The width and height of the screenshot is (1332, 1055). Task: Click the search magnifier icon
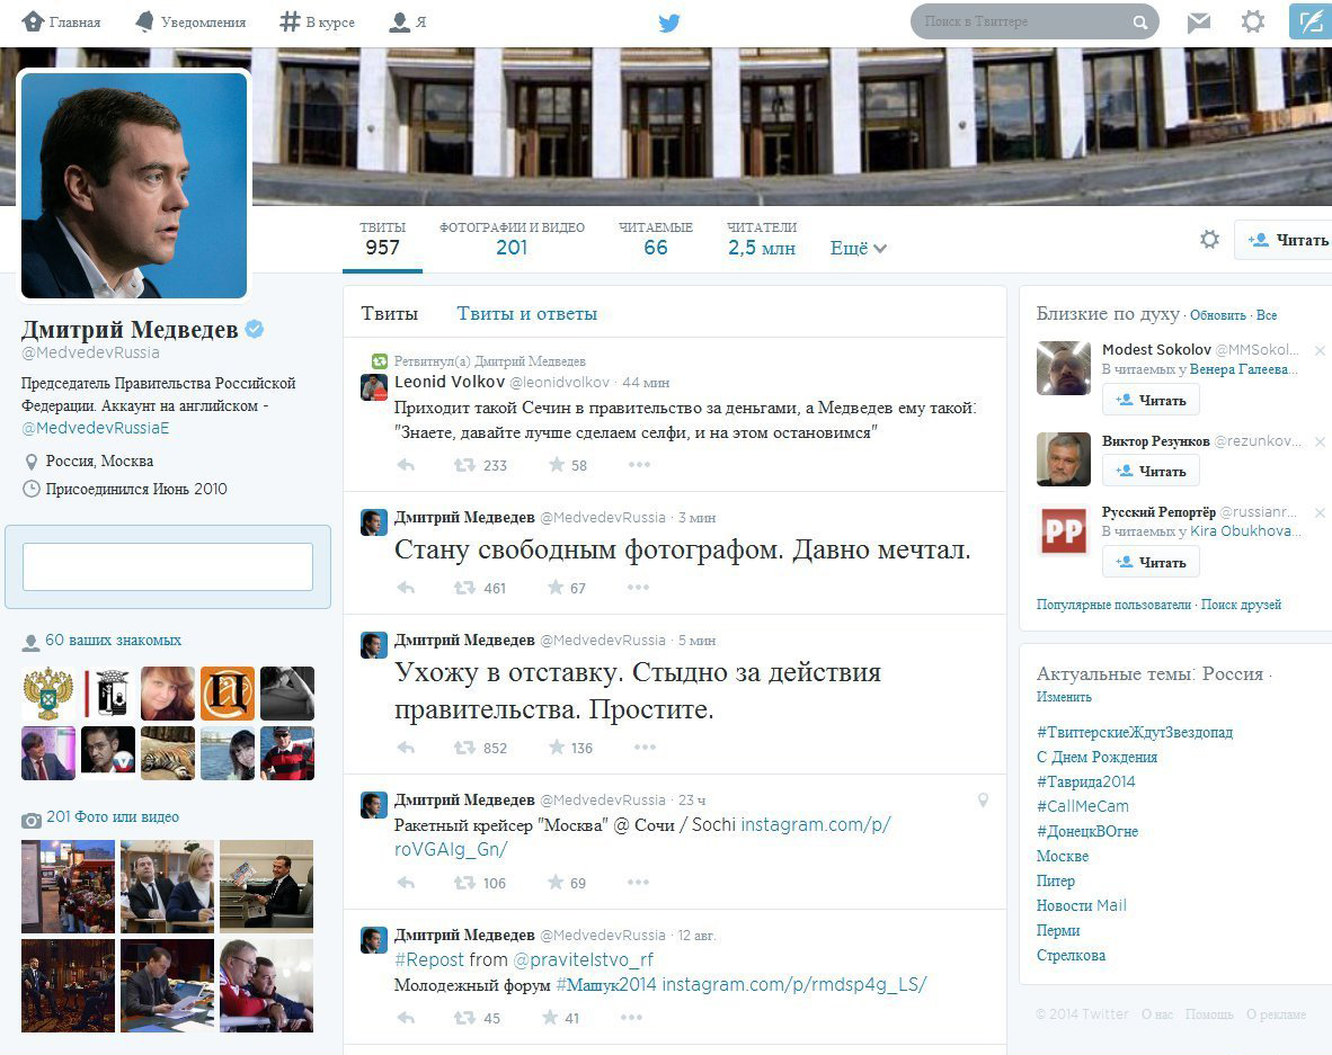point(1140,22)
